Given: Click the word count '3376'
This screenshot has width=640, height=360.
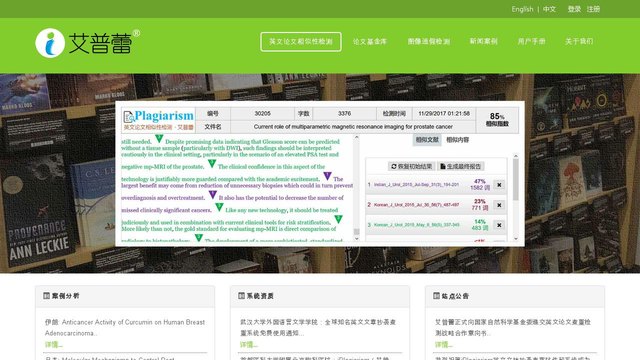Looking at the screenshot, I should [344, 113].
